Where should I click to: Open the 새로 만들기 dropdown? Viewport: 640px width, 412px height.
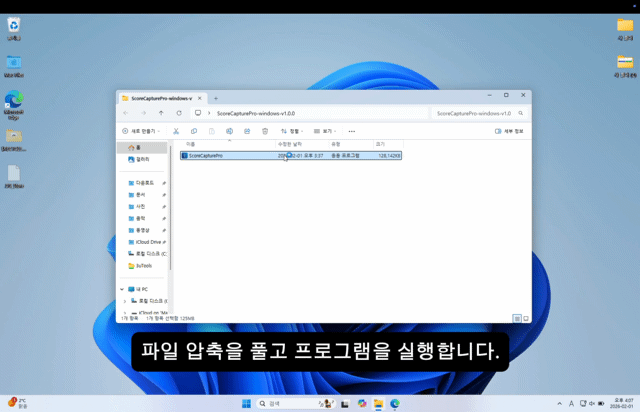click(x=140, y=131)
